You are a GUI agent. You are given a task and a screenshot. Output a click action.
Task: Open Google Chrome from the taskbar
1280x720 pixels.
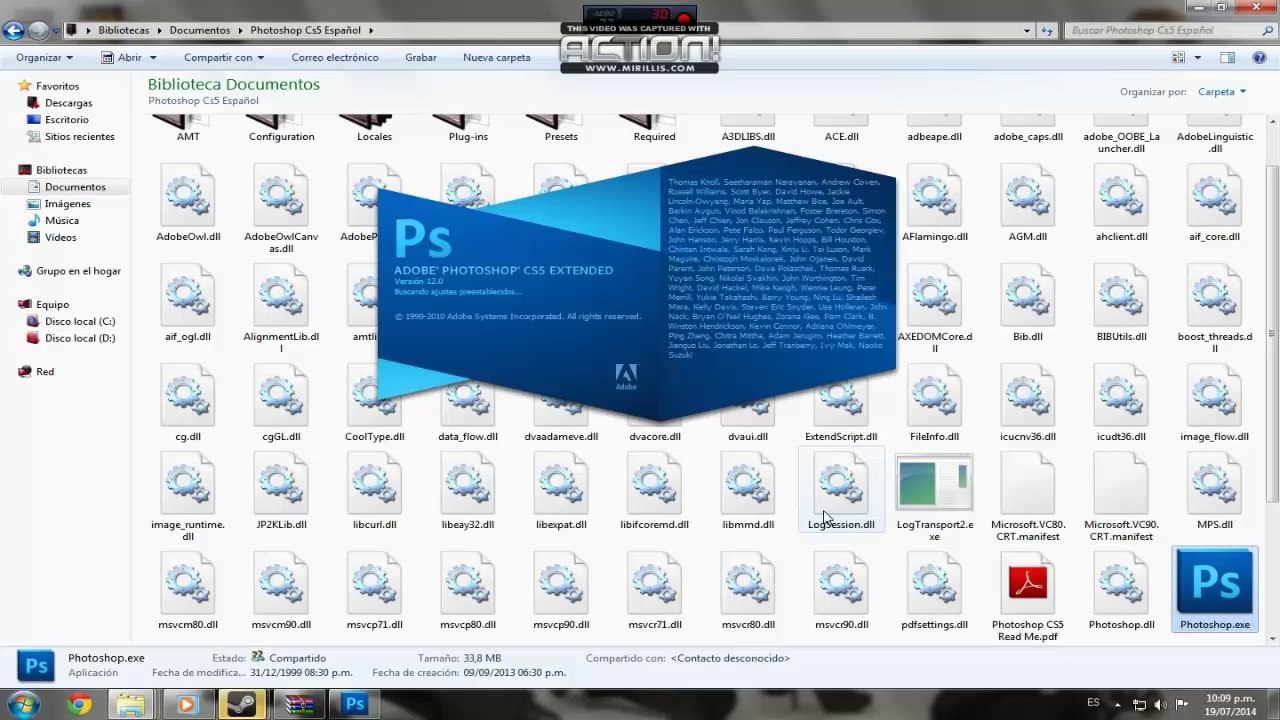point(79,704)
